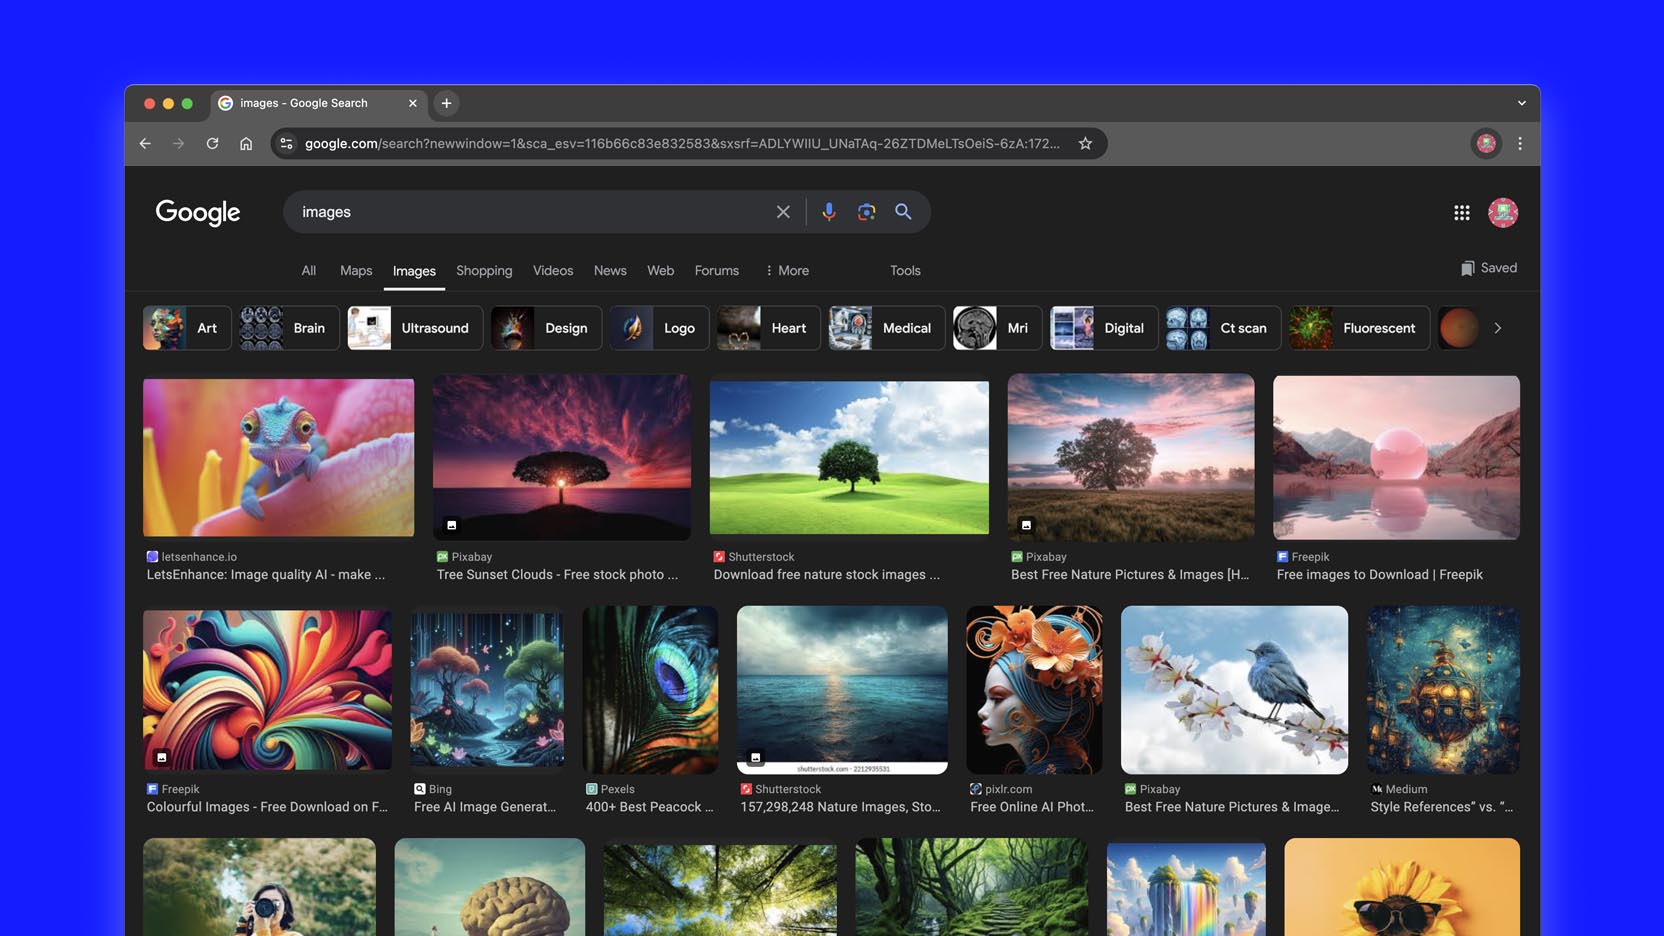Image resolution: width=1664 pixels, height=936 pixels.
Task: Open the peacock feather Pexels image
Action: pos(650,689)
